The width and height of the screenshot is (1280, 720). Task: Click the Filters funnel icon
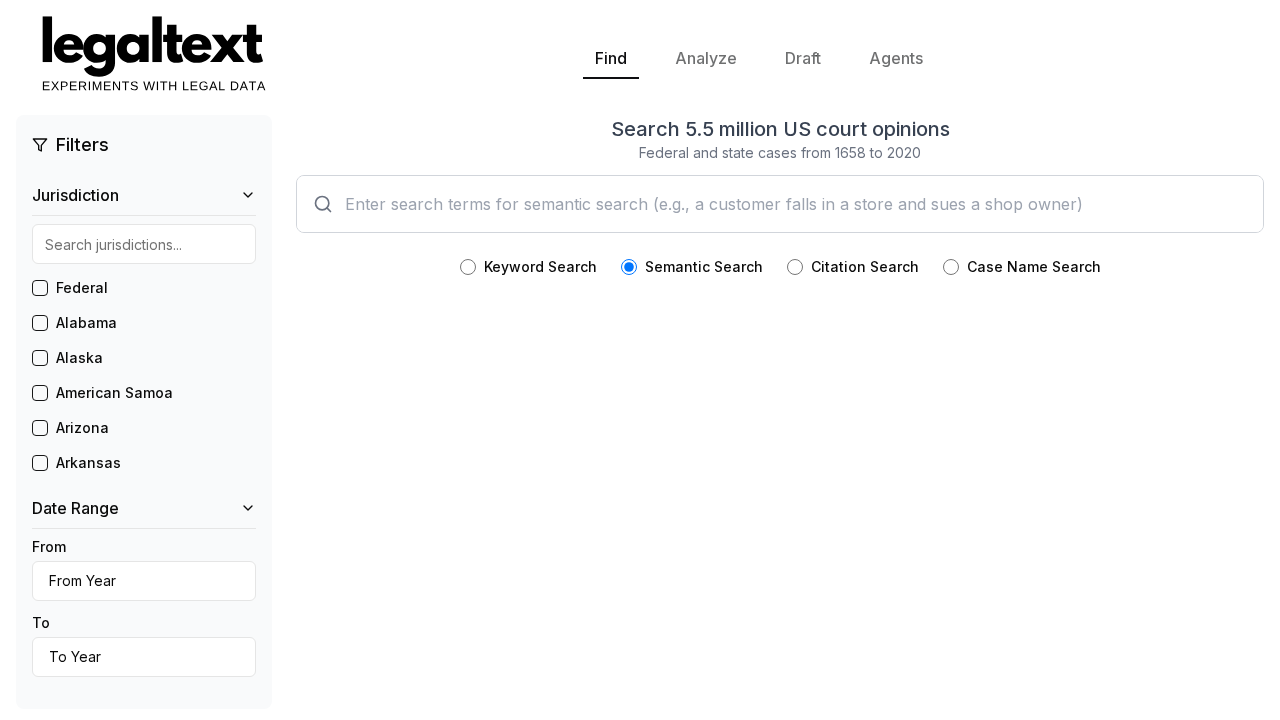coord(39,144)
